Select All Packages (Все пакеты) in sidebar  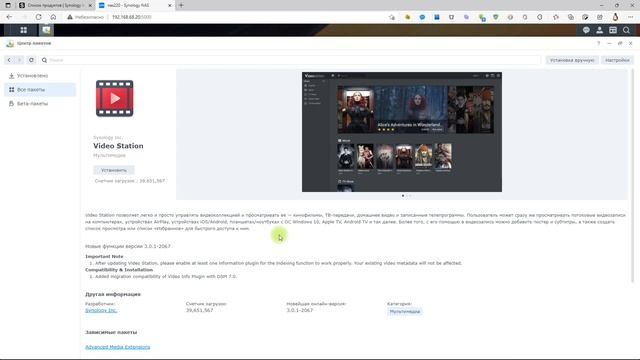pos(40,89)
